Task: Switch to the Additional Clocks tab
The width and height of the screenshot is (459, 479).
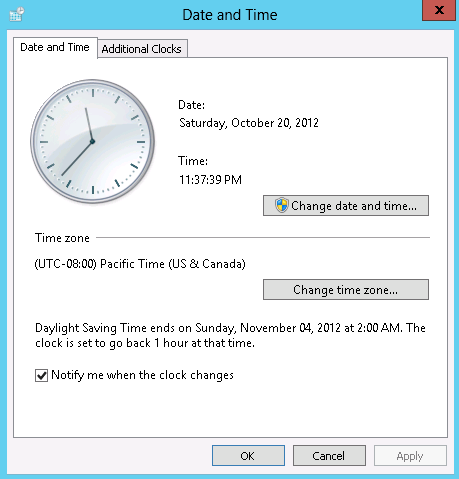Action: 142,49
